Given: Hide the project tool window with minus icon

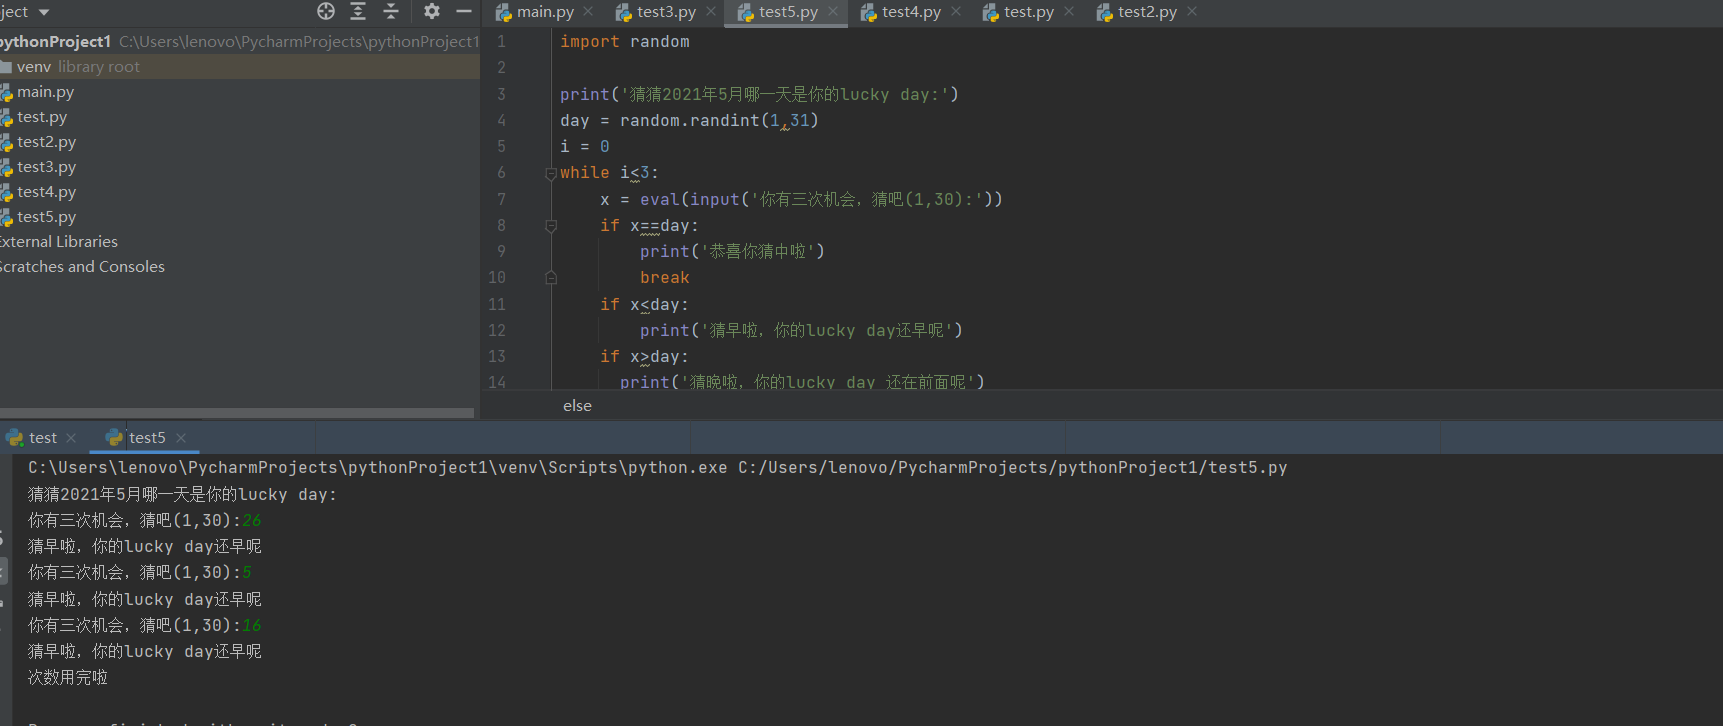Looking at the screenshot, I should pos(464,11).
